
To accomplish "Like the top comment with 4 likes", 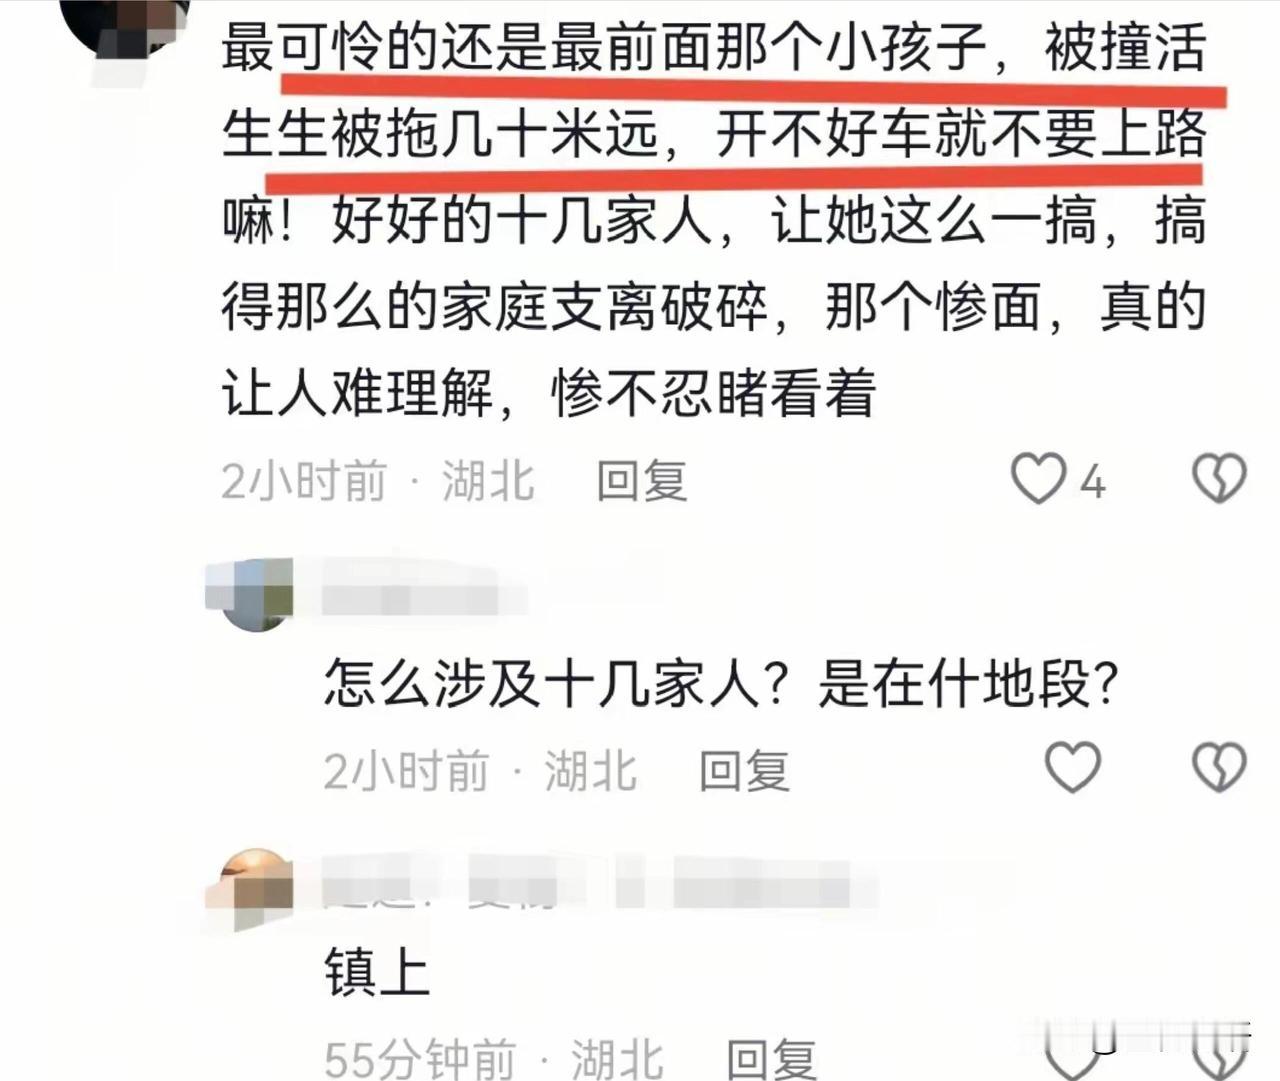I will 1038,479.
